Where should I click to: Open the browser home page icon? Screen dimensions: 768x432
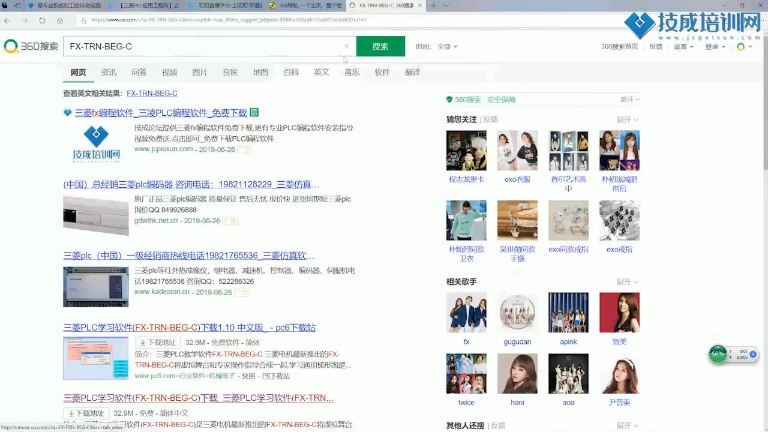pos(60,21)
